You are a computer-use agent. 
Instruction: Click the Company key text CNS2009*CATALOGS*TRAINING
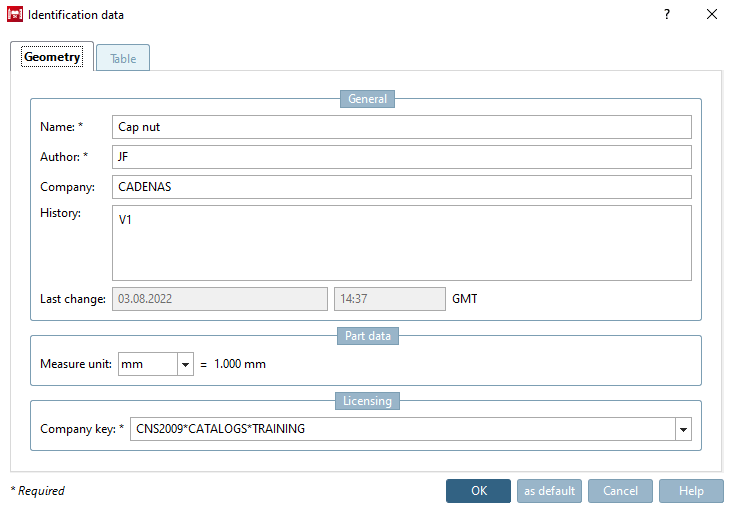click(220, 430)
